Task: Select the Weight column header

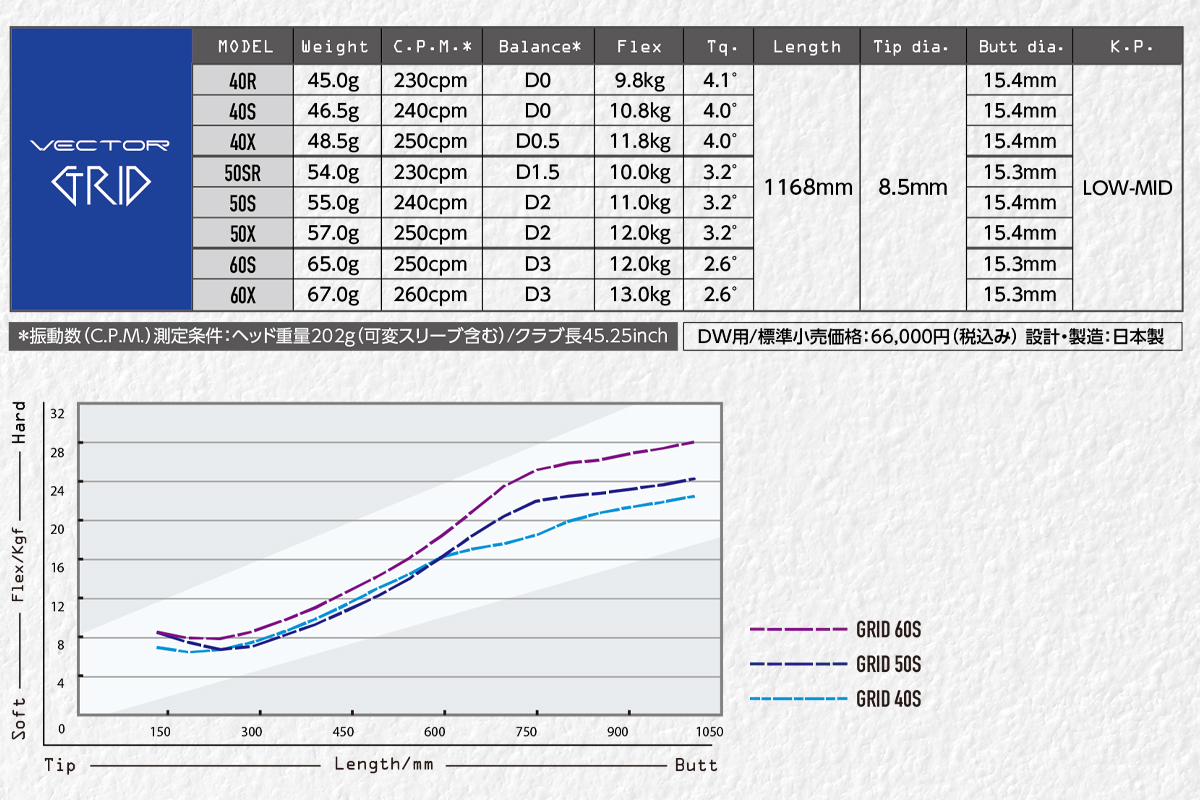Action: coord(335,47)
